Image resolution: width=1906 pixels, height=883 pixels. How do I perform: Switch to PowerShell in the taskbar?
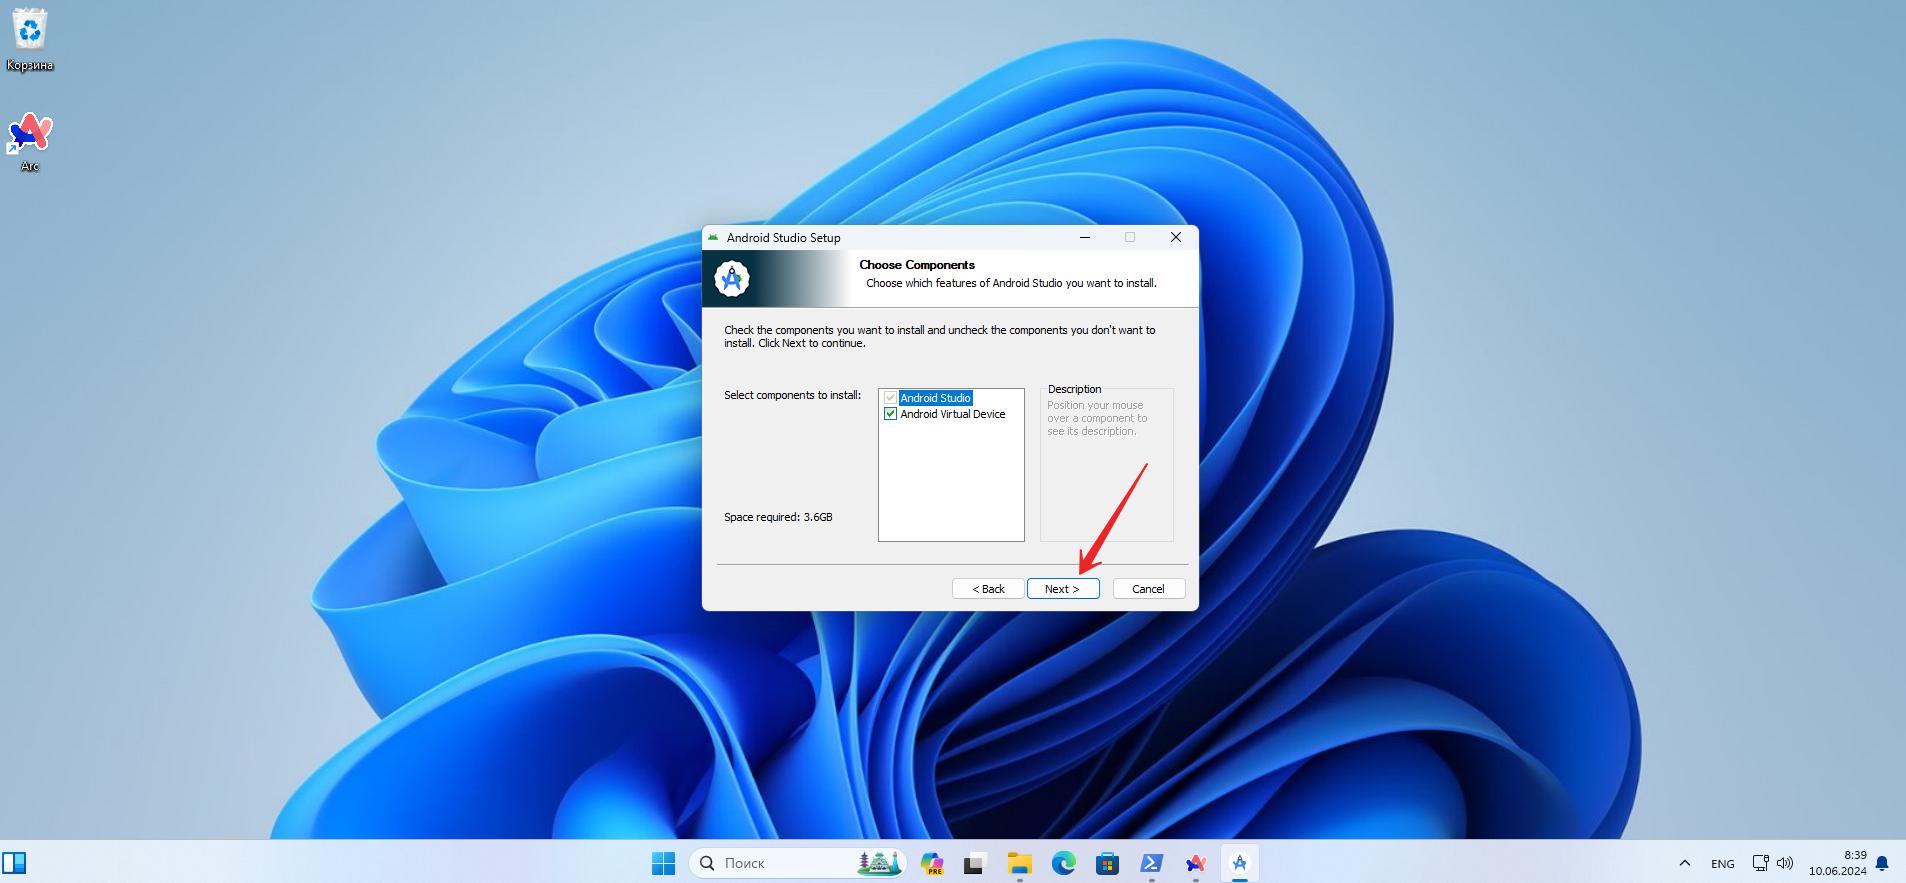click(1151, 863)
